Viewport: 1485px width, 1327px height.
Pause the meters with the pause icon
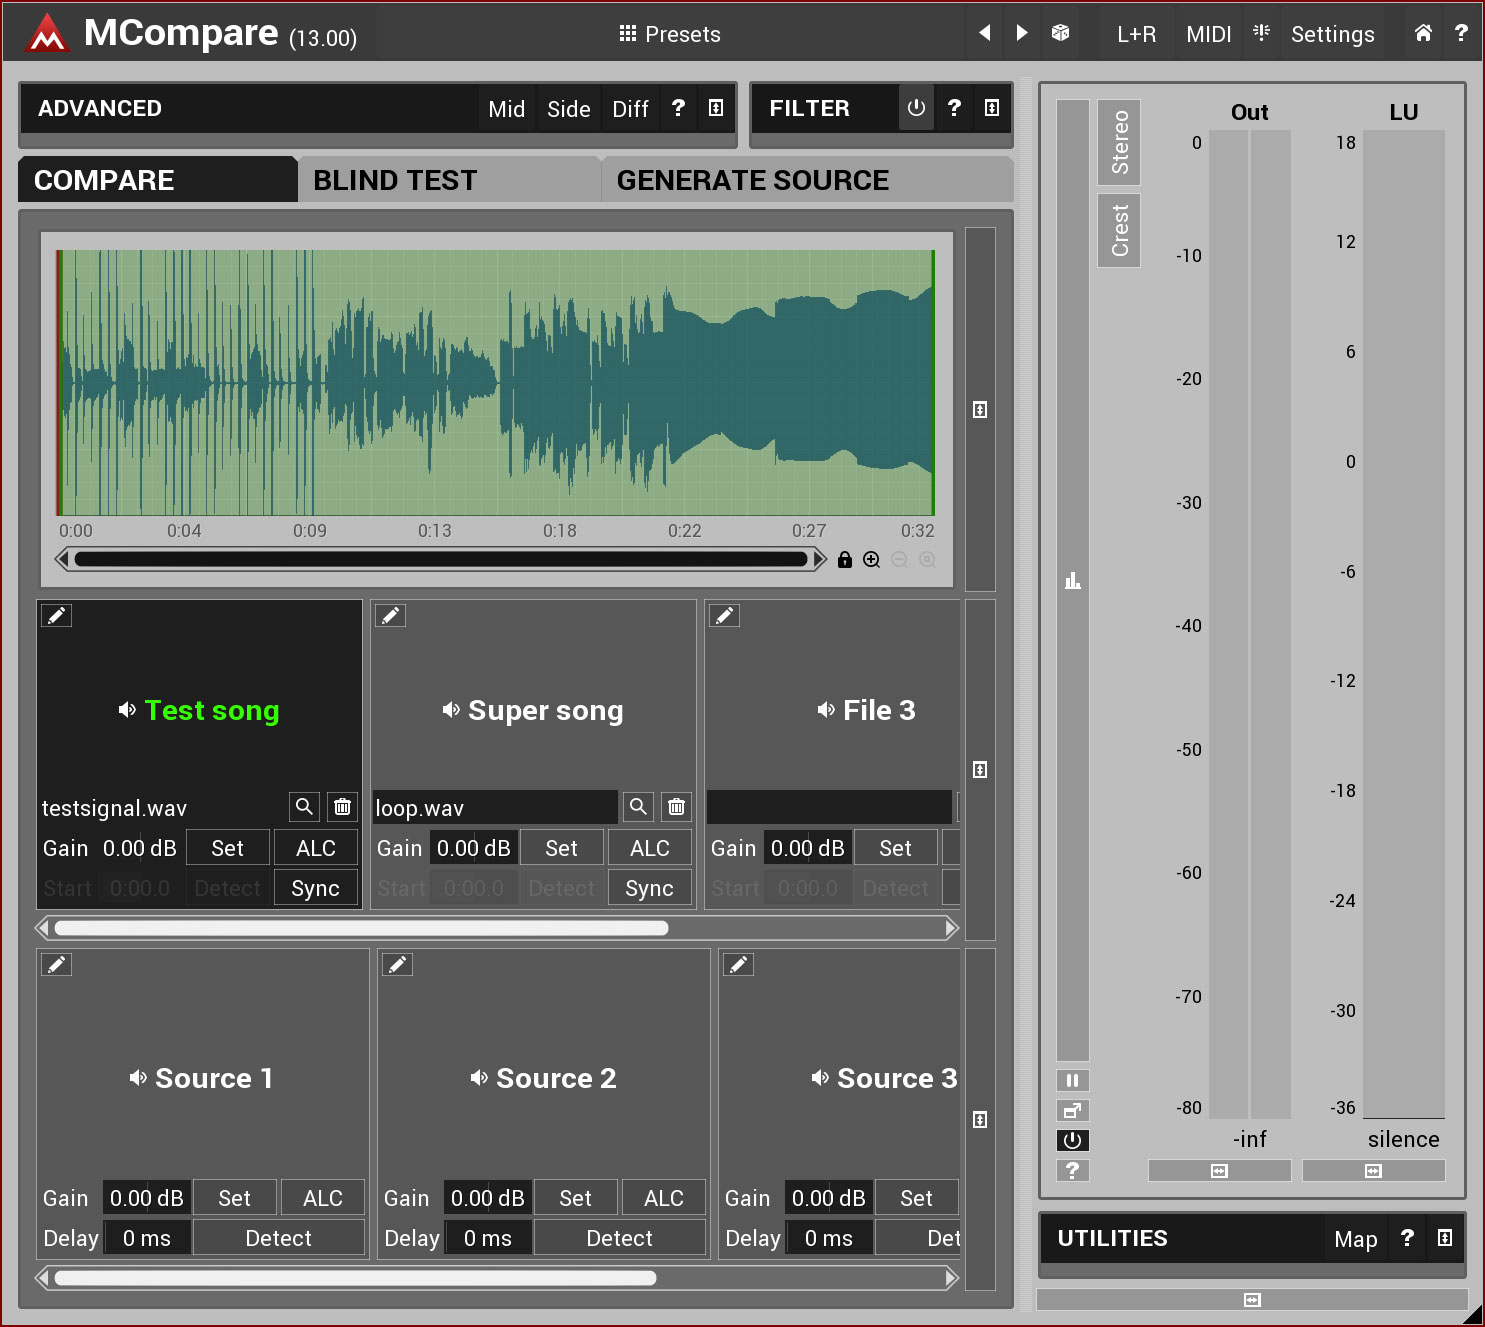point(1072,1080)
